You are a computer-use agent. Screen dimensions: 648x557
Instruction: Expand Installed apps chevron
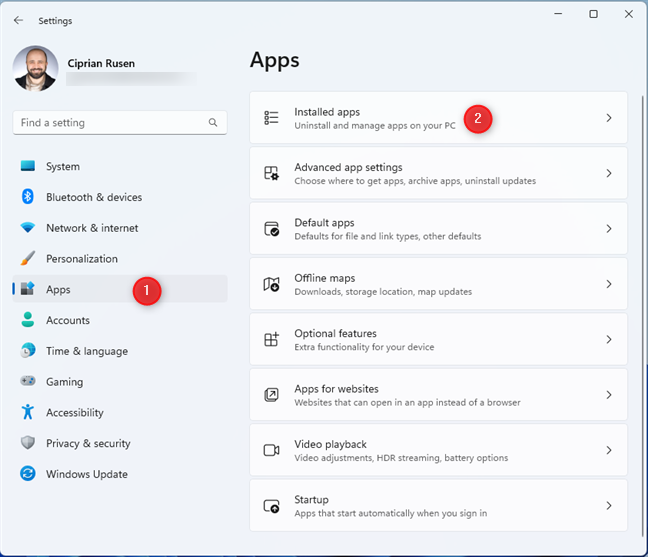click(609, 118)
